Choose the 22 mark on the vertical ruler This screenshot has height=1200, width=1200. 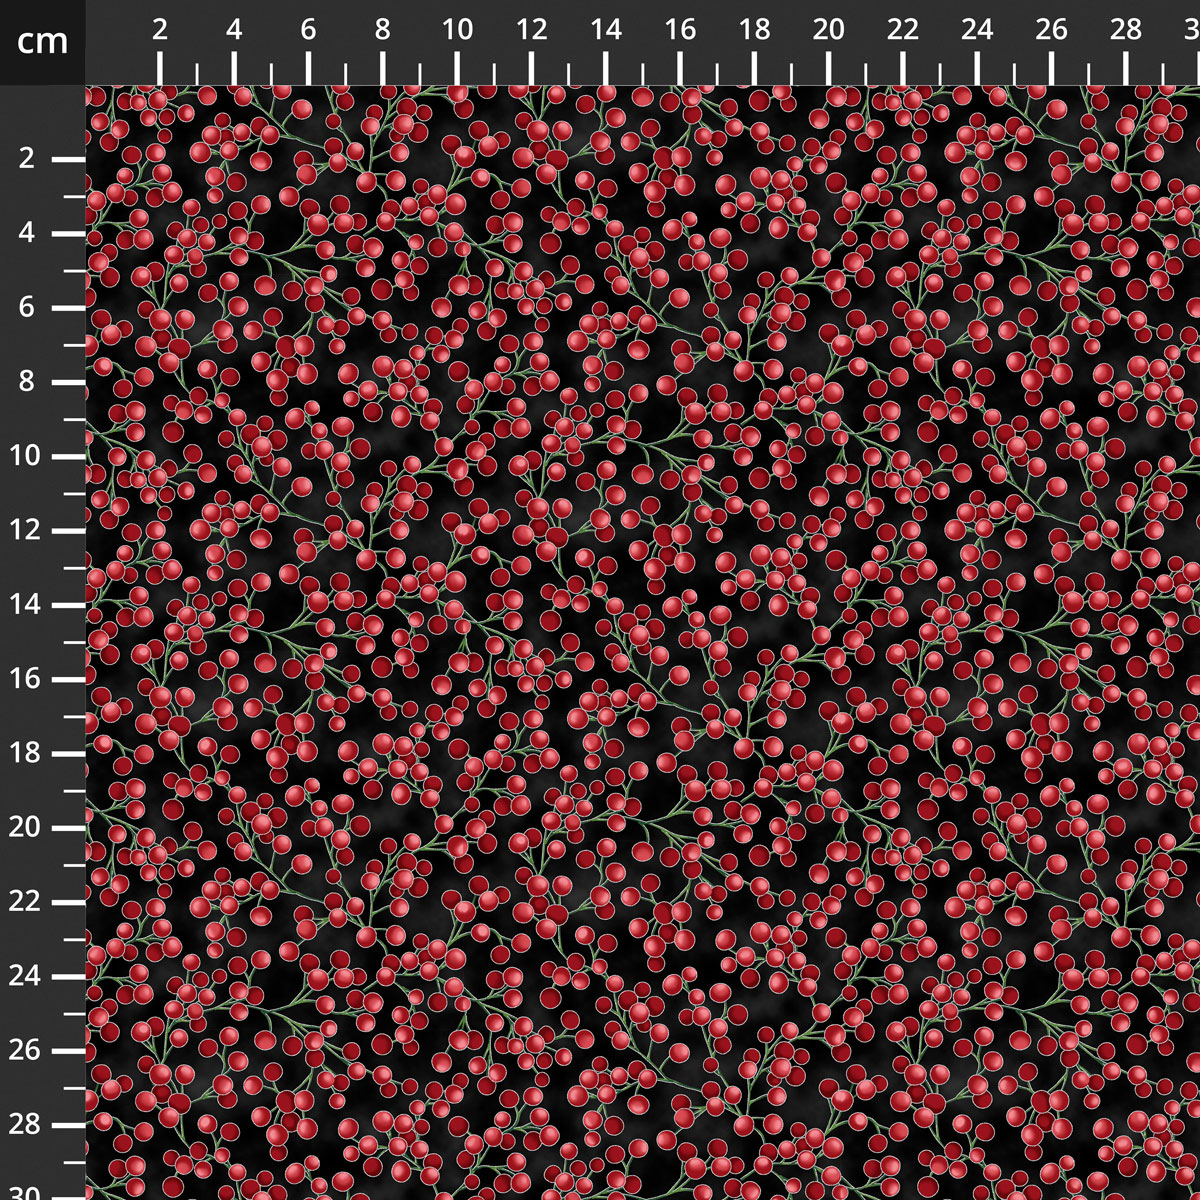26,902
